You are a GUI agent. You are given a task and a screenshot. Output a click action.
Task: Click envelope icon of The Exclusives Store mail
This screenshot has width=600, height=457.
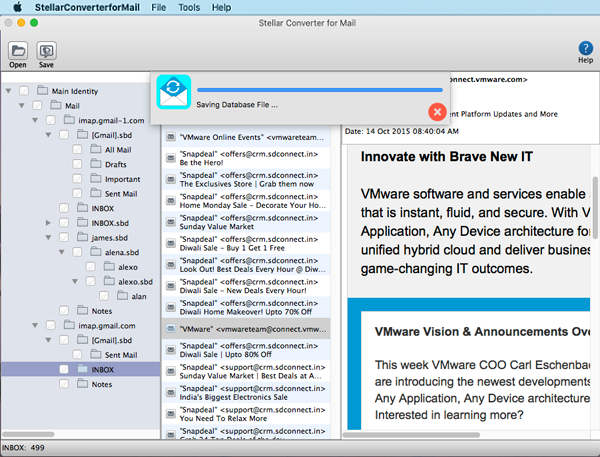coord(171,180)
